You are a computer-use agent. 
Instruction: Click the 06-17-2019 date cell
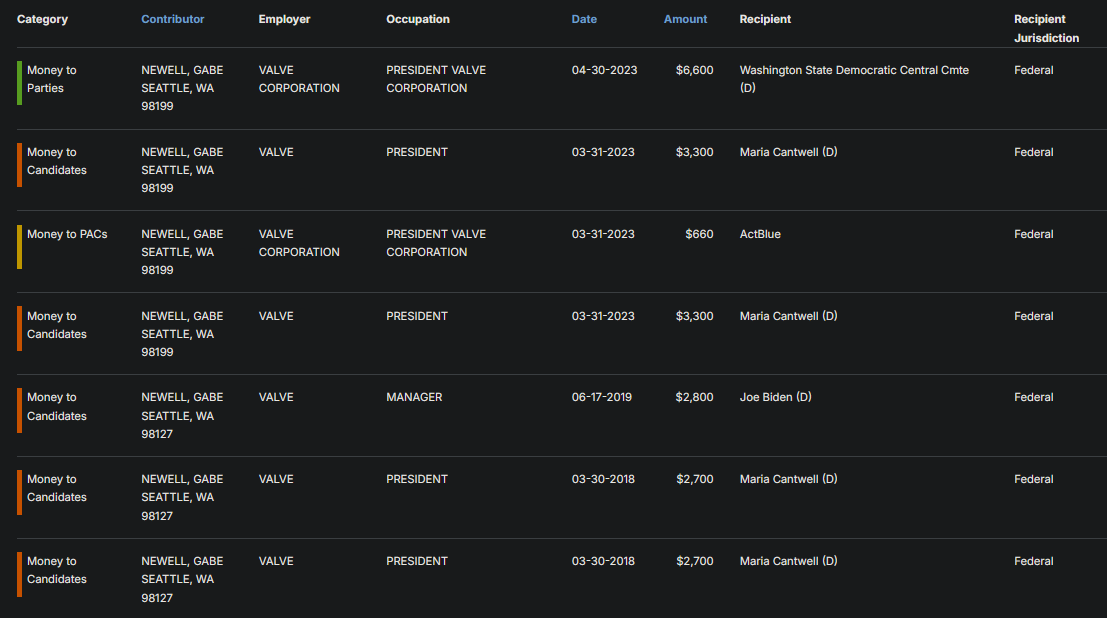point(602,397)
